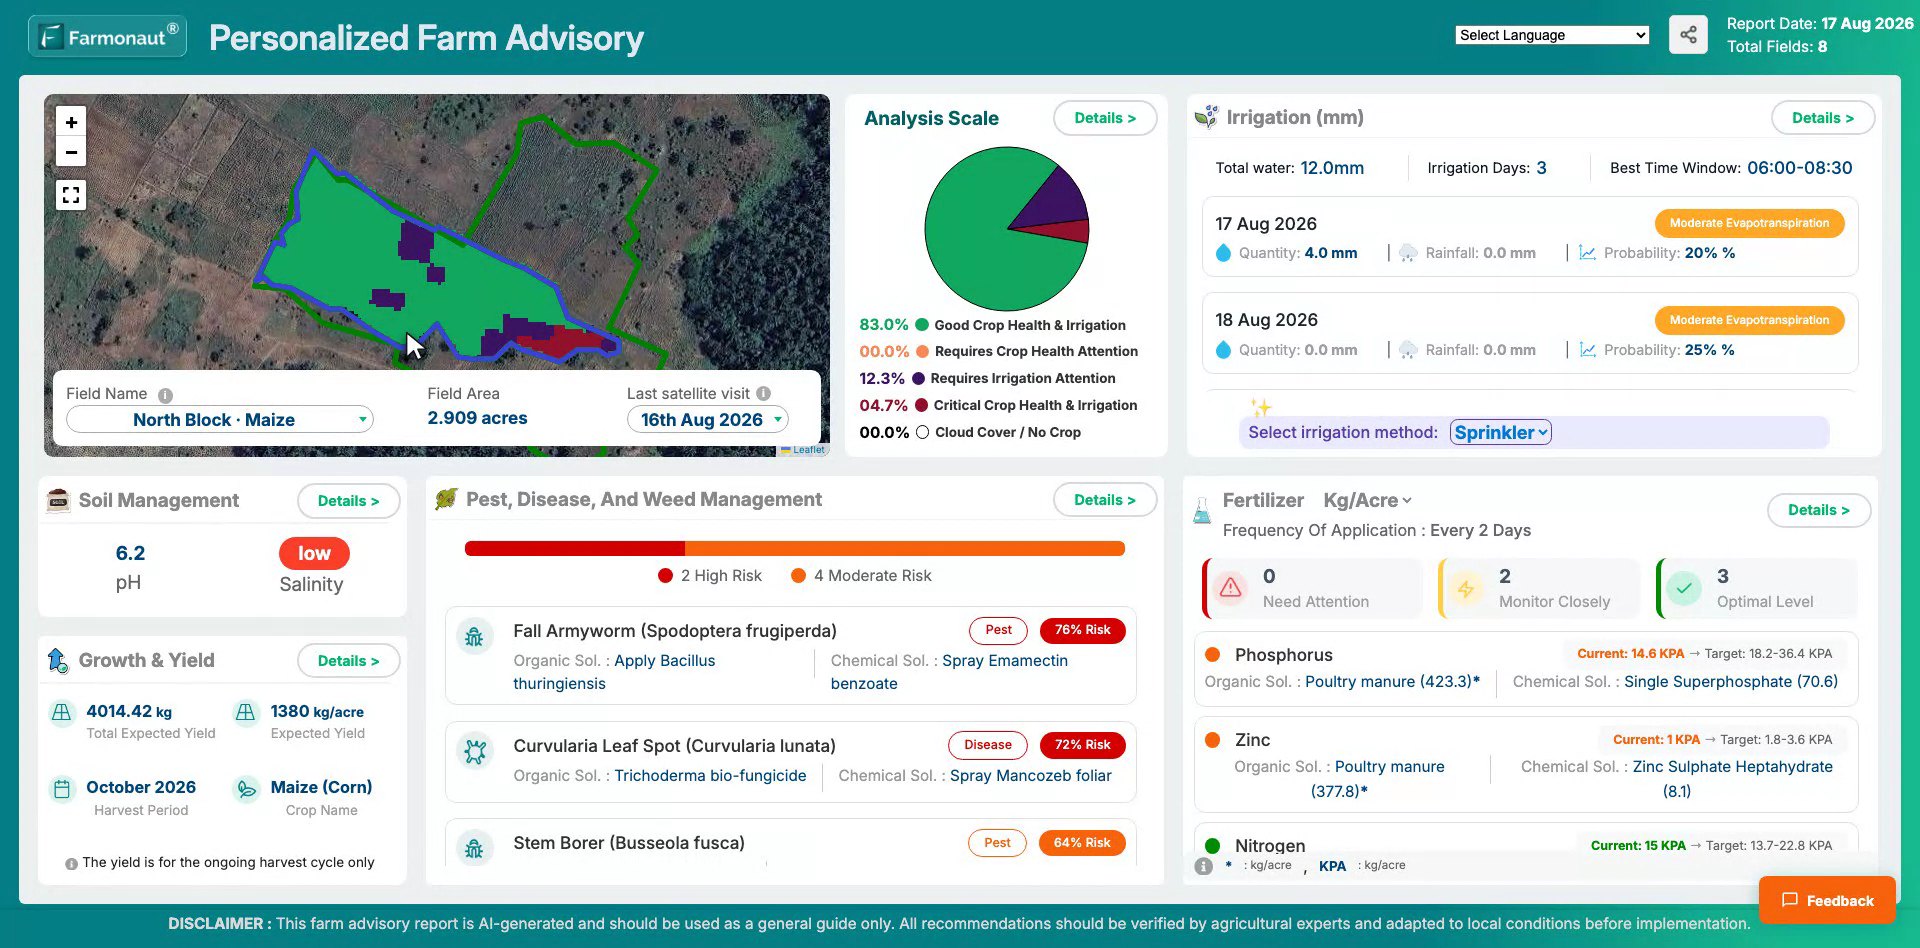The height and width of the screenshot is (948, 1920).
Task: Click the 72% Risk badge
Action: [1083, 745]
